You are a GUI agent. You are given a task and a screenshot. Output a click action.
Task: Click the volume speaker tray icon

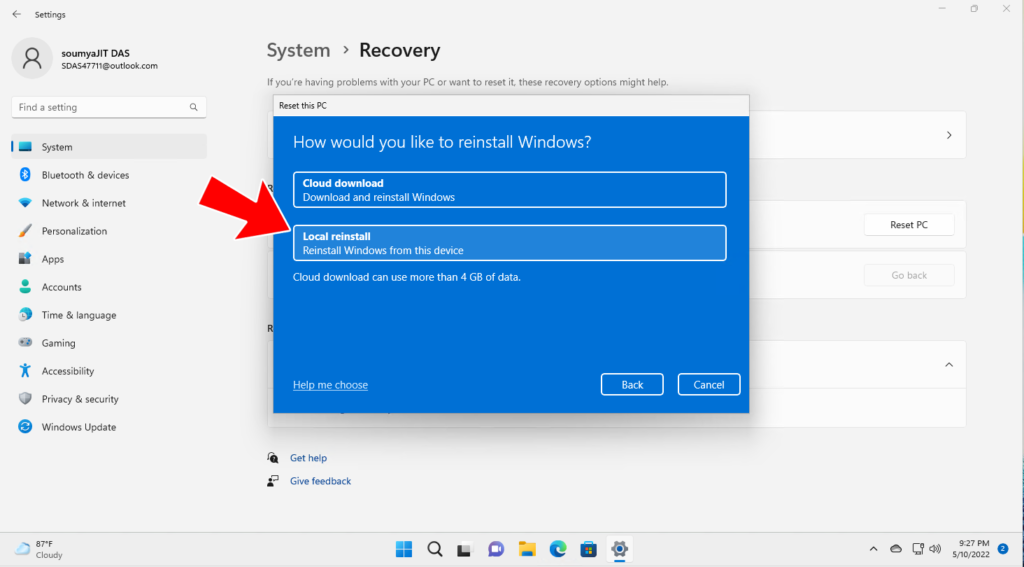[935, 549]
